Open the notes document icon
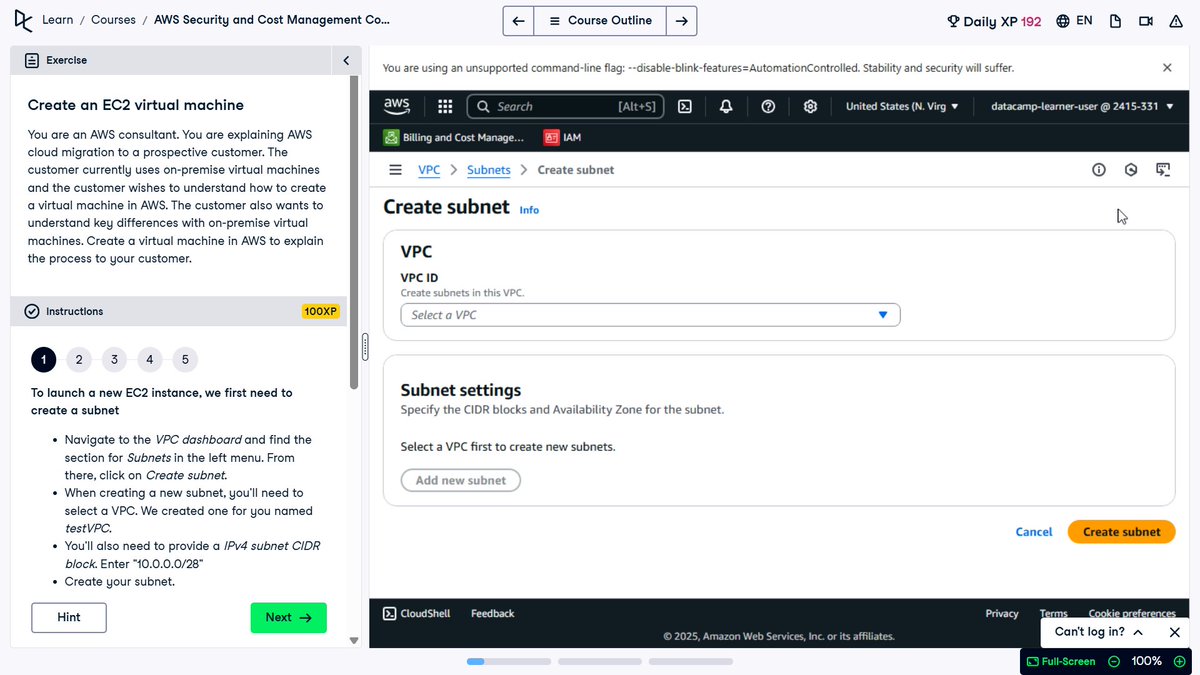The height and width of the screenshot is (675, 1200). pos(1116,21)
